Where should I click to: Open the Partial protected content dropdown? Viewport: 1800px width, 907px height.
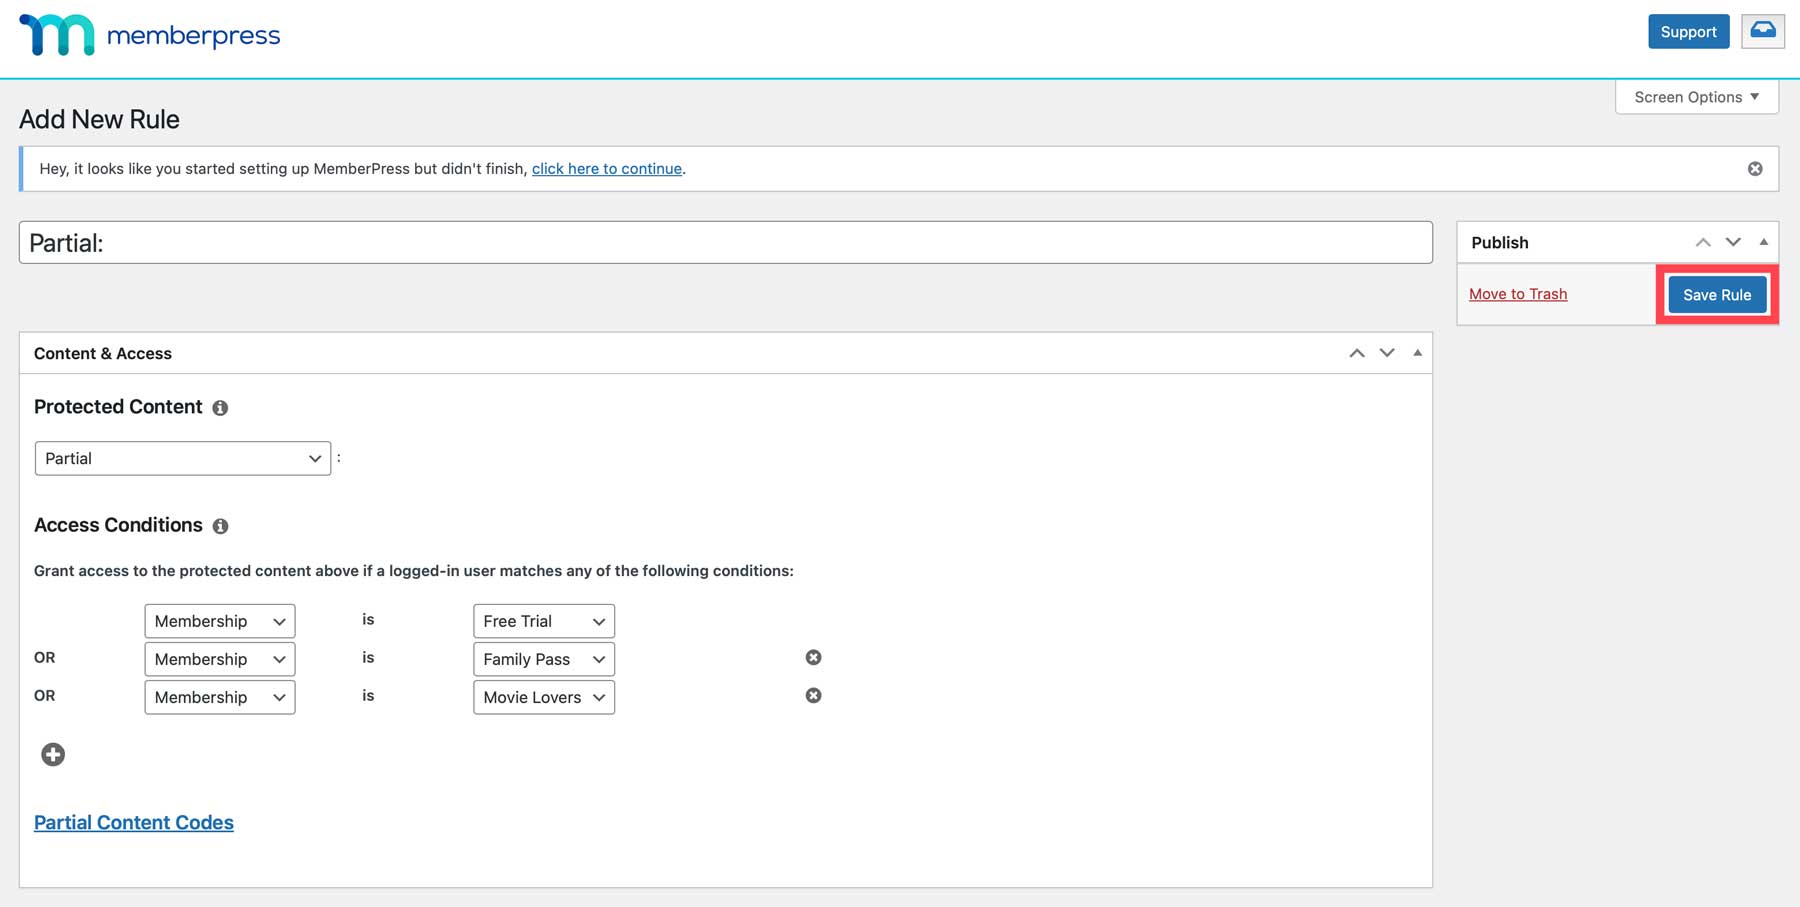coord(182,459)
